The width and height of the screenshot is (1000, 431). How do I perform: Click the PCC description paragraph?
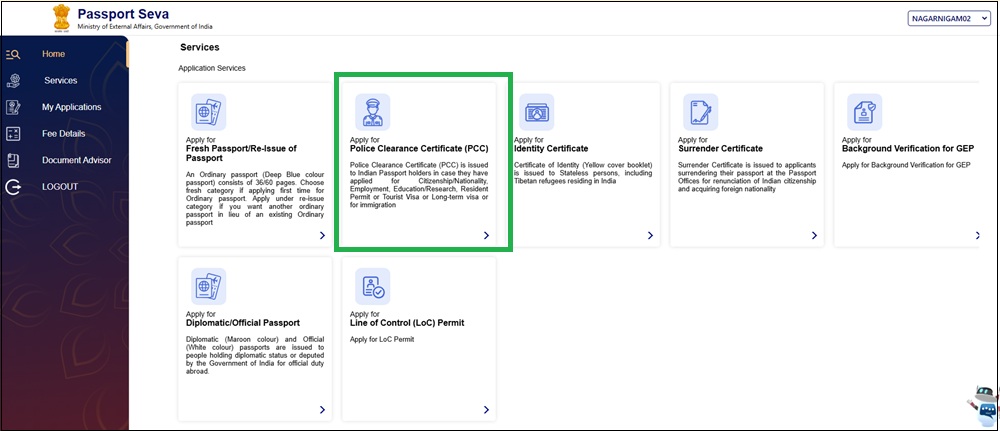tap(419, 186)
